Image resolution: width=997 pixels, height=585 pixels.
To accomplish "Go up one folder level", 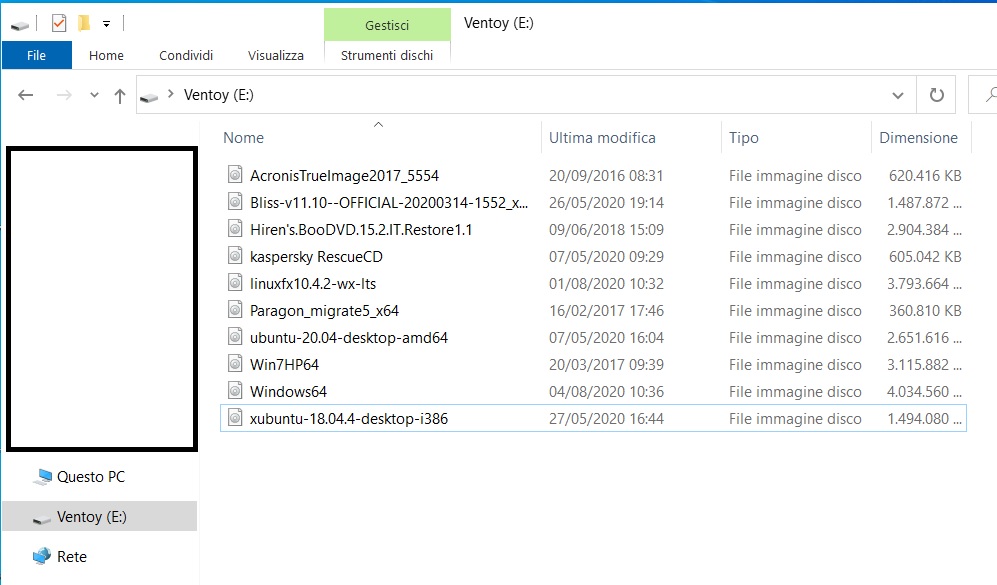I will click(120, 96).
